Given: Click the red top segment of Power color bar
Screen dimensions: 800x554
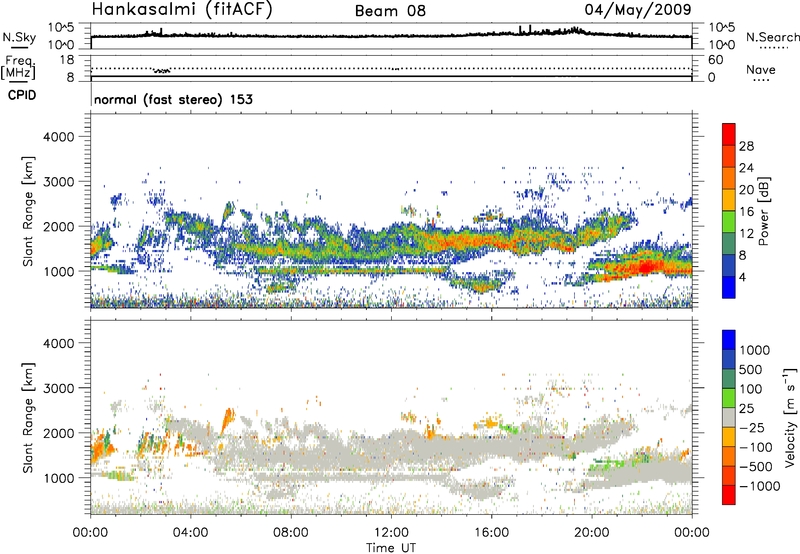Looking at the screenshot, I should (x=729, y=135).
